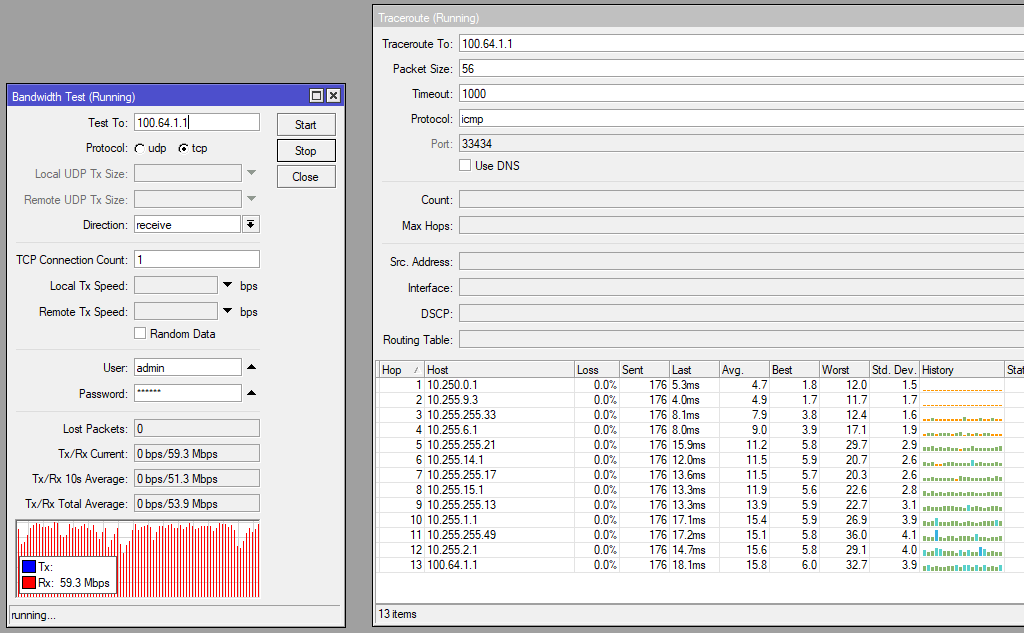
Task: Sort by the Best column header
Action: click(794, 370)
